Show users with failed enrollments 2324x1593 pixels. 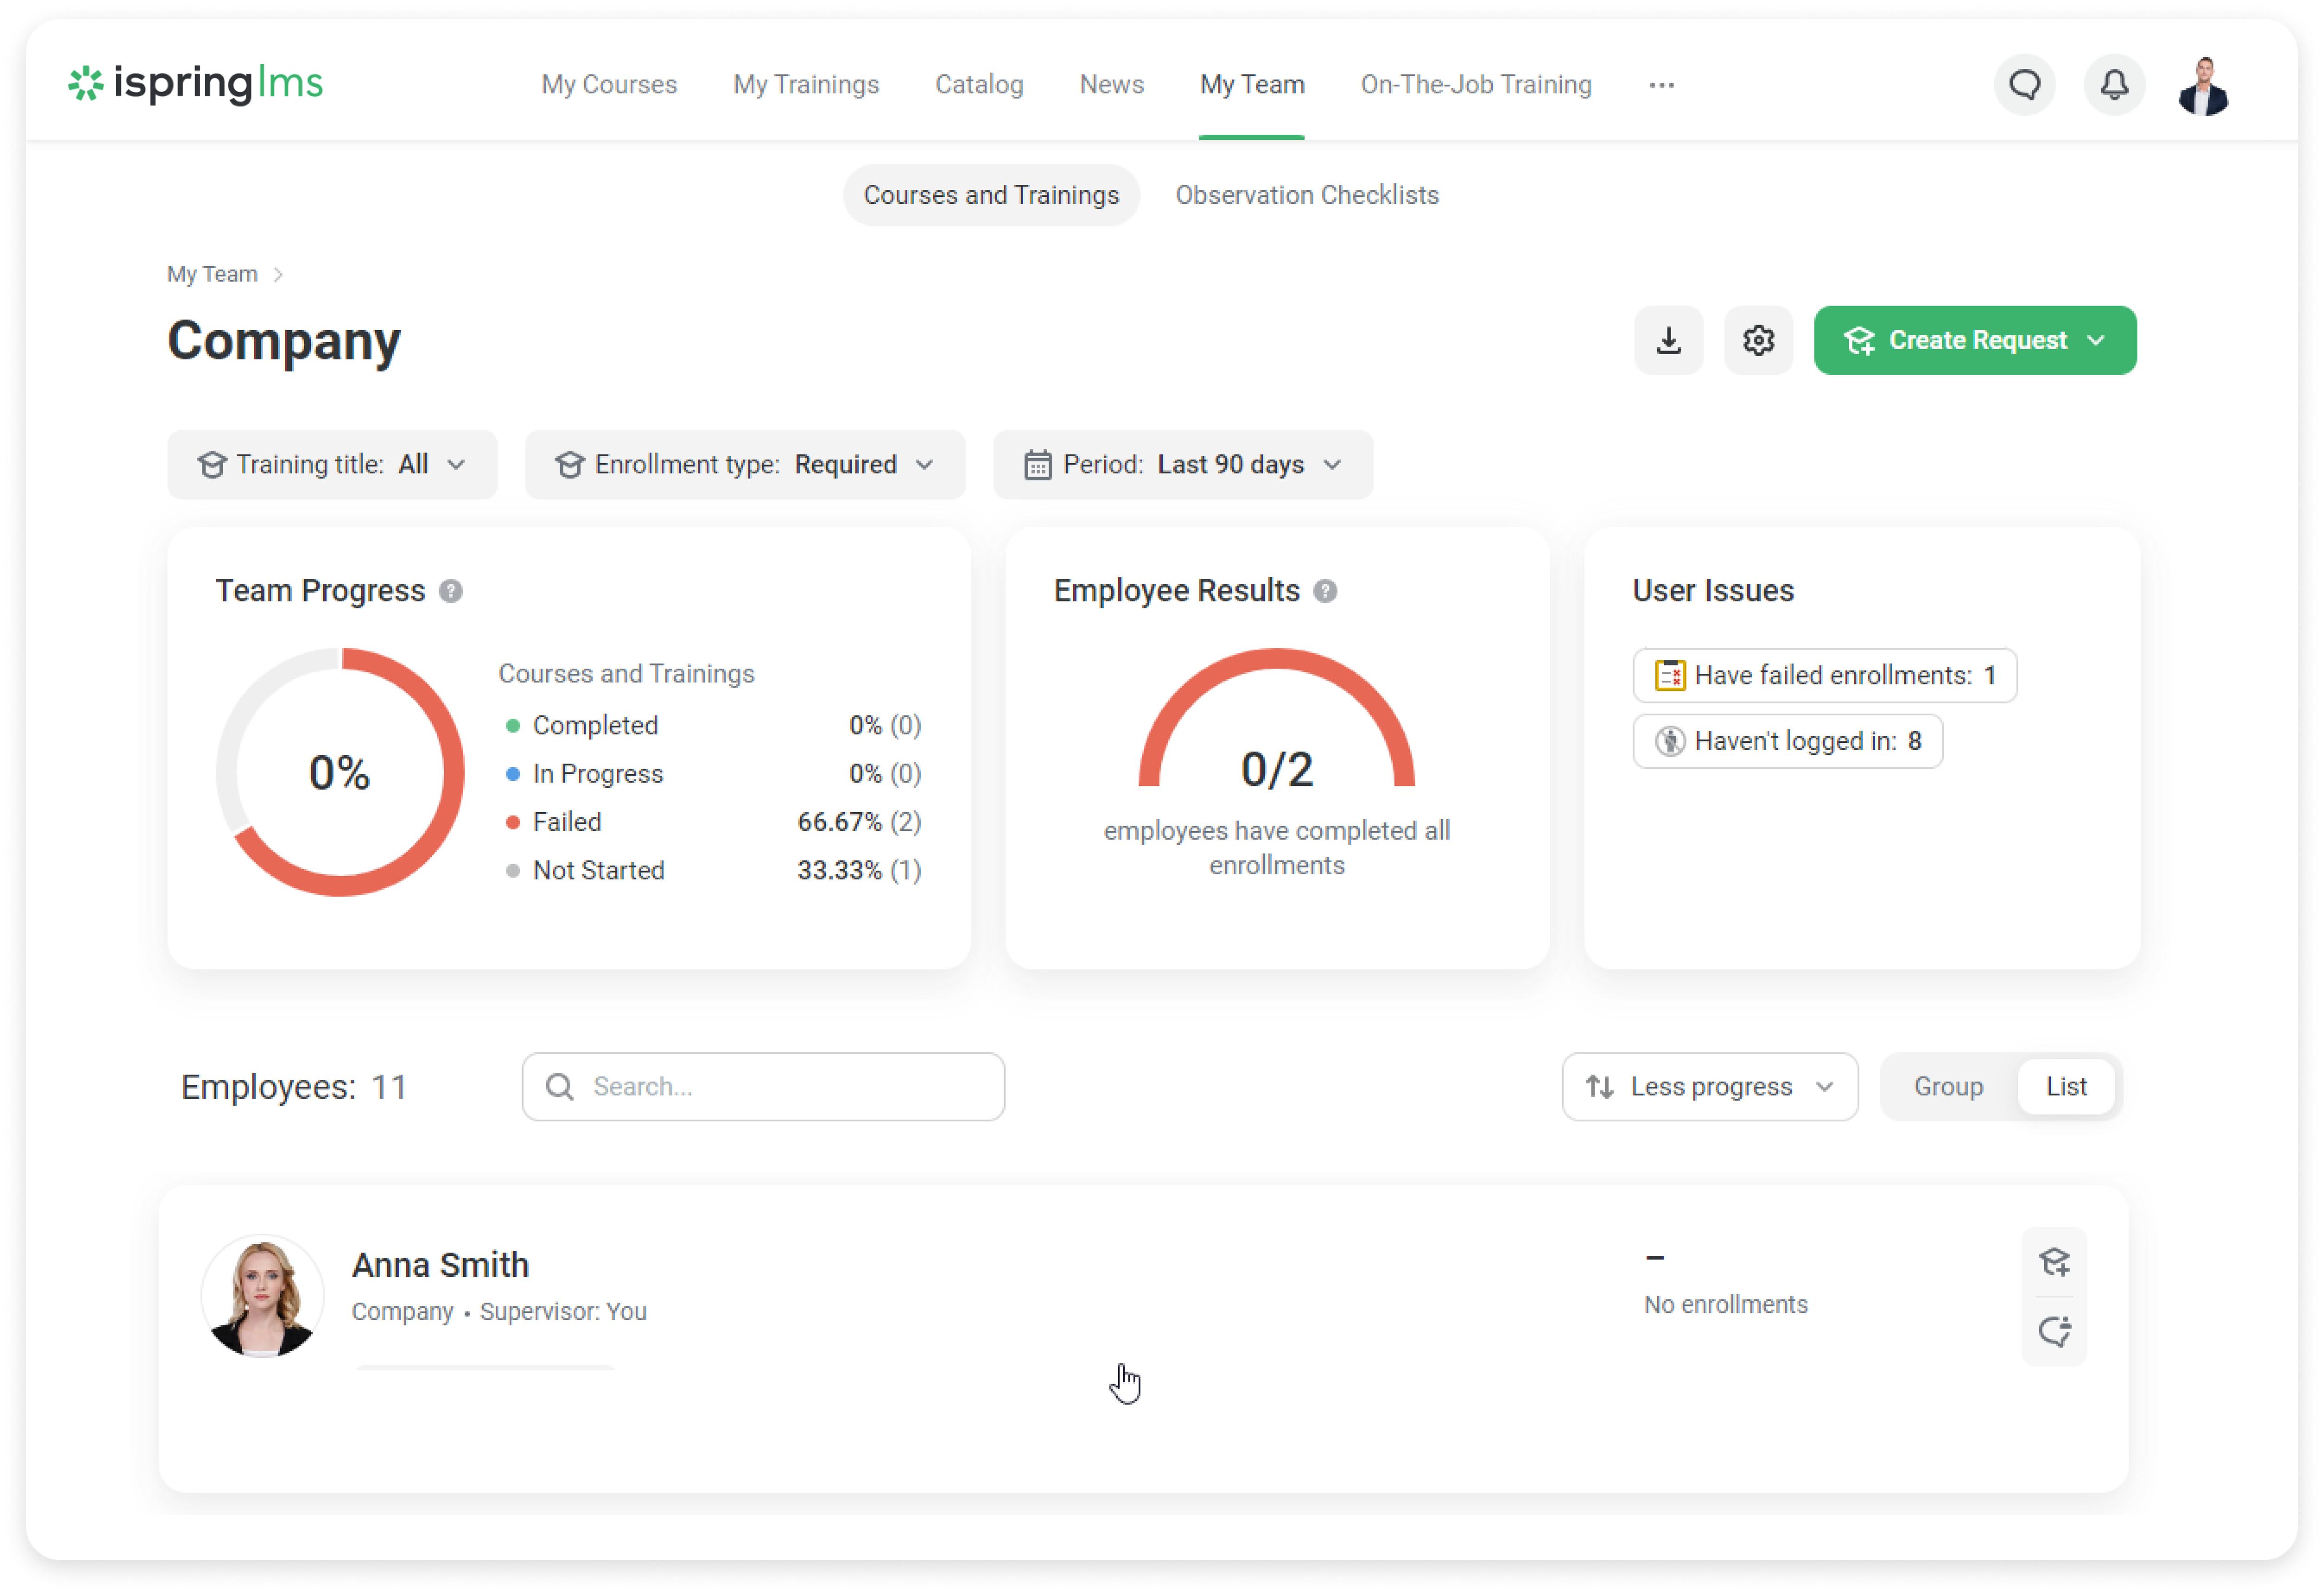[1825, 676]
